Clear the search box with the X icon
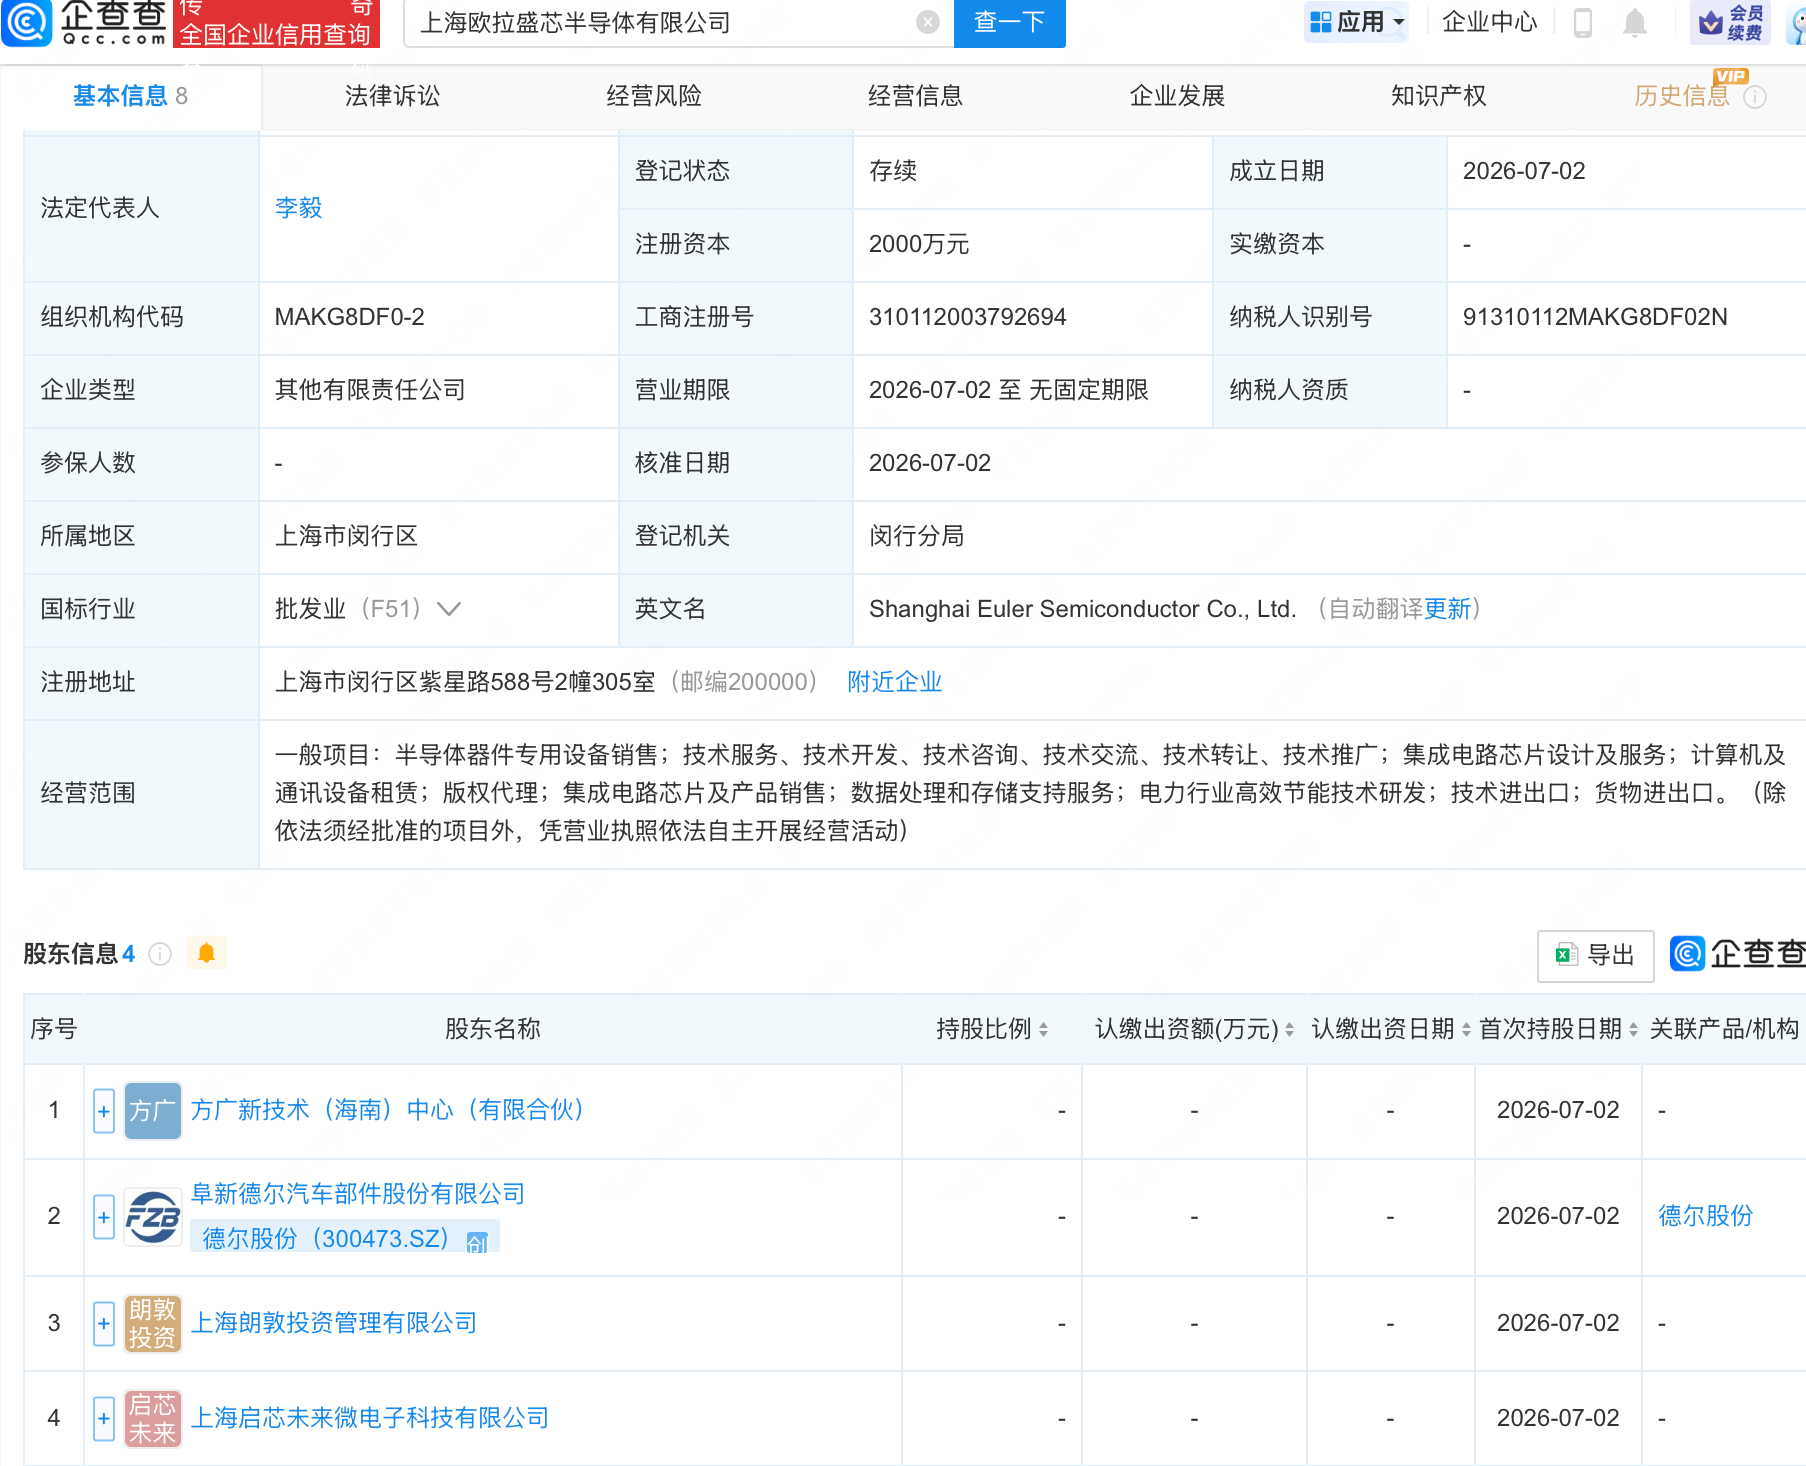 coord(928,22)
